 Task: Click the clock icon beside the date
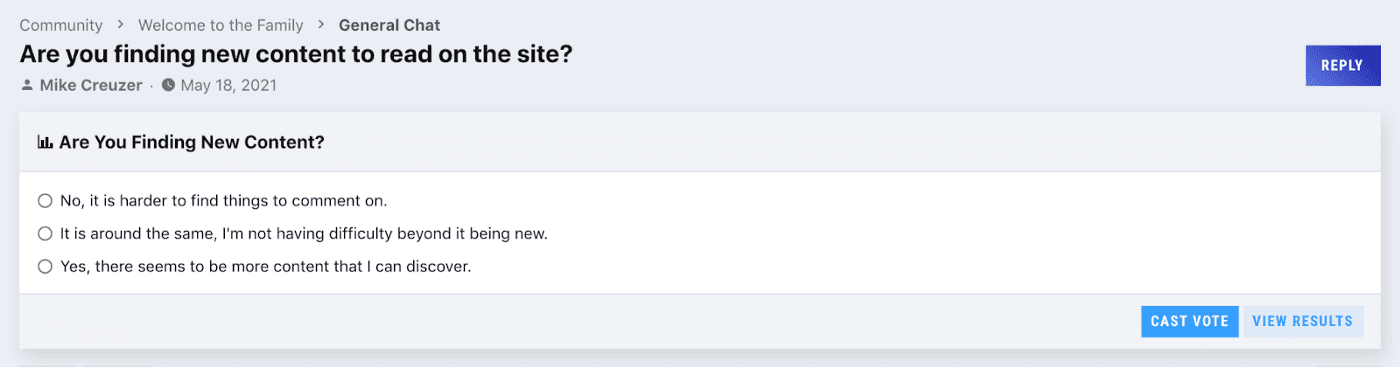pyautogui.click(x=168, y=86)
